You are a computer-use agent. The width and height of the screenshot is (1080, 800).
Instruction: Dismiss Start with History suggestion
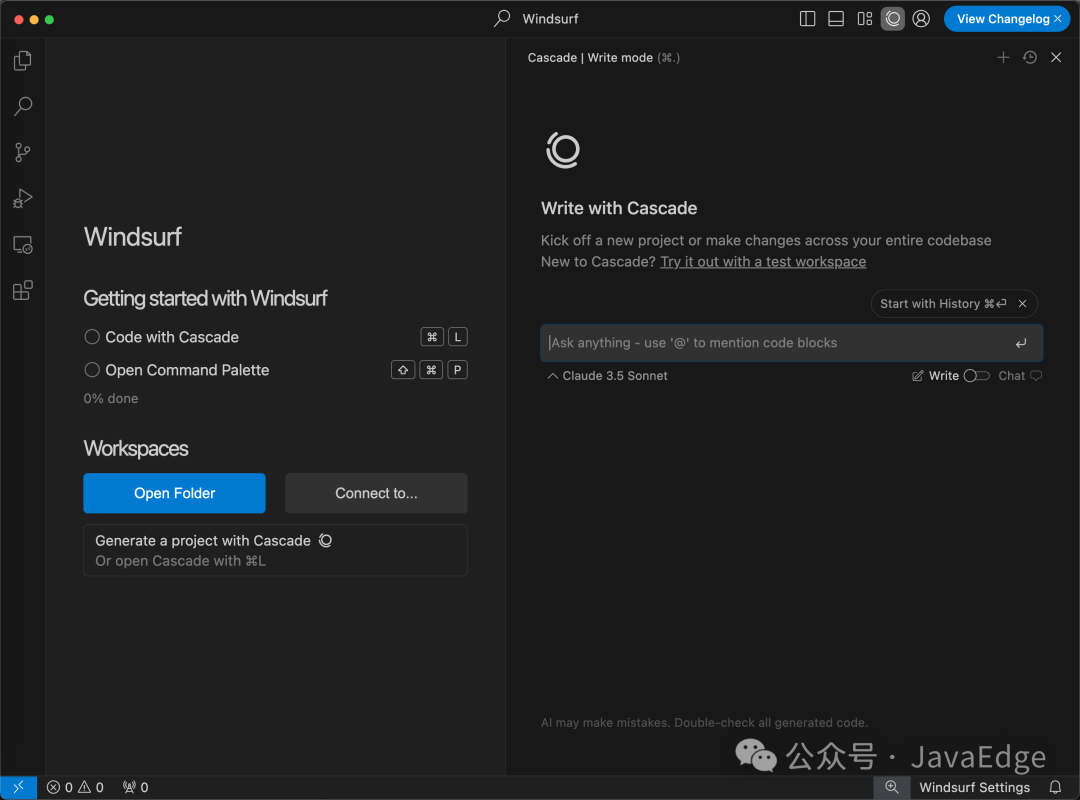[x=1022, y=303]
